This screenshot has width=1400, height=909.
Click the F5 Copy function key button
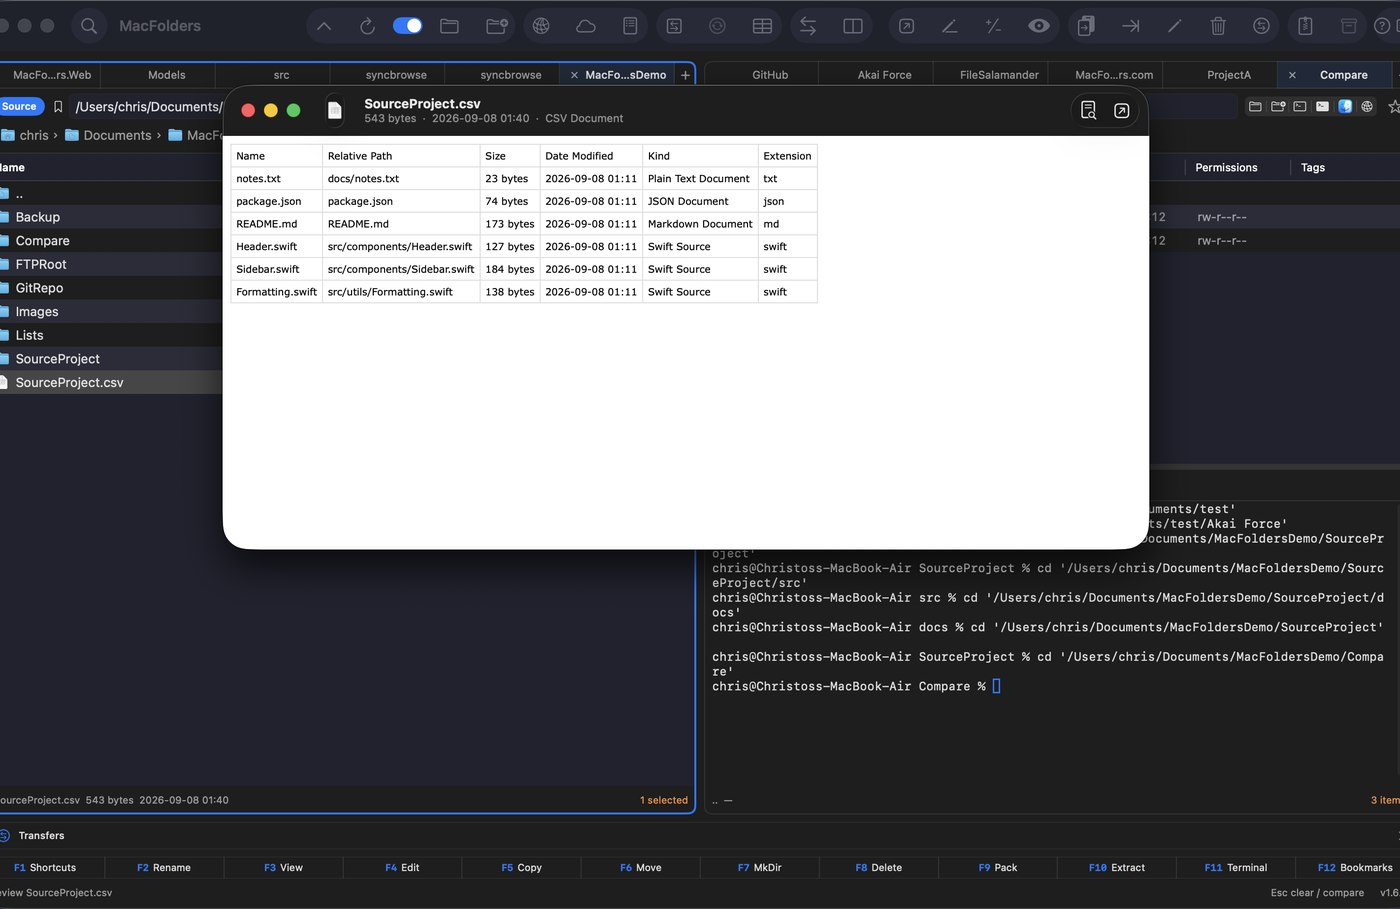521,868
